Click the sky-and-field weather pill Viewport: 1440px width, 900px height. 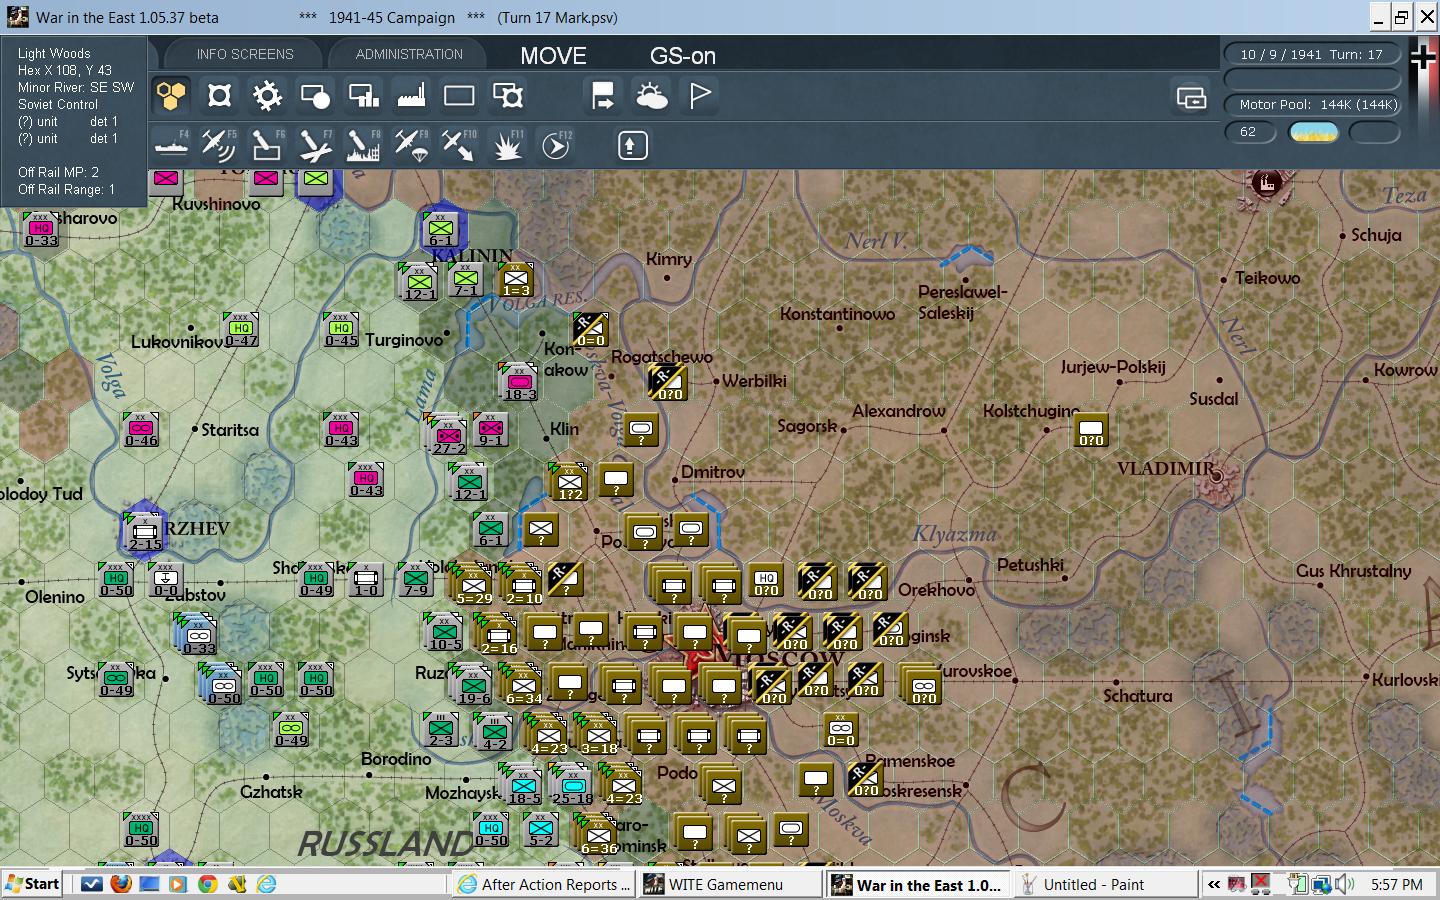(1313, 132)
